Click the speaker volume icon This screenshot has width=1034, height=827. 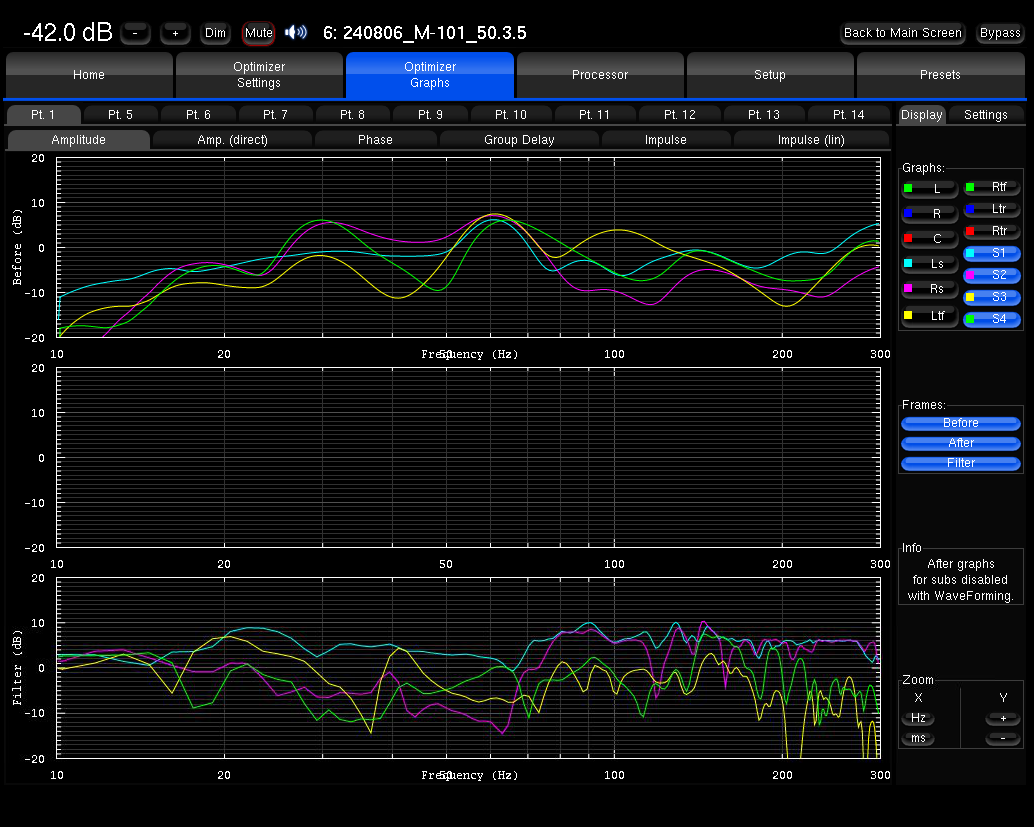[x=295, y=33]
